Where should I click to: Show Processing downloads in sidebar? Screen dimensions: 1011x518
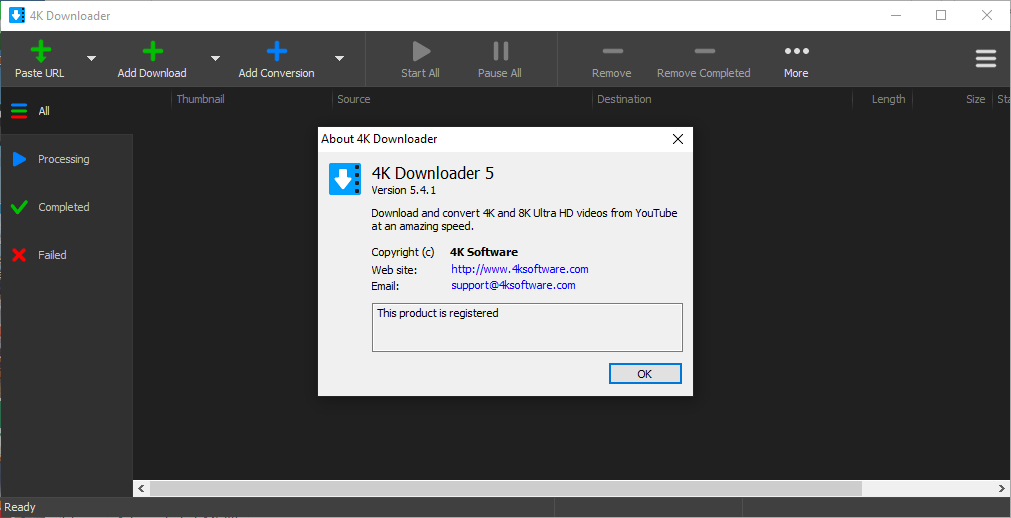coord(66,159)
